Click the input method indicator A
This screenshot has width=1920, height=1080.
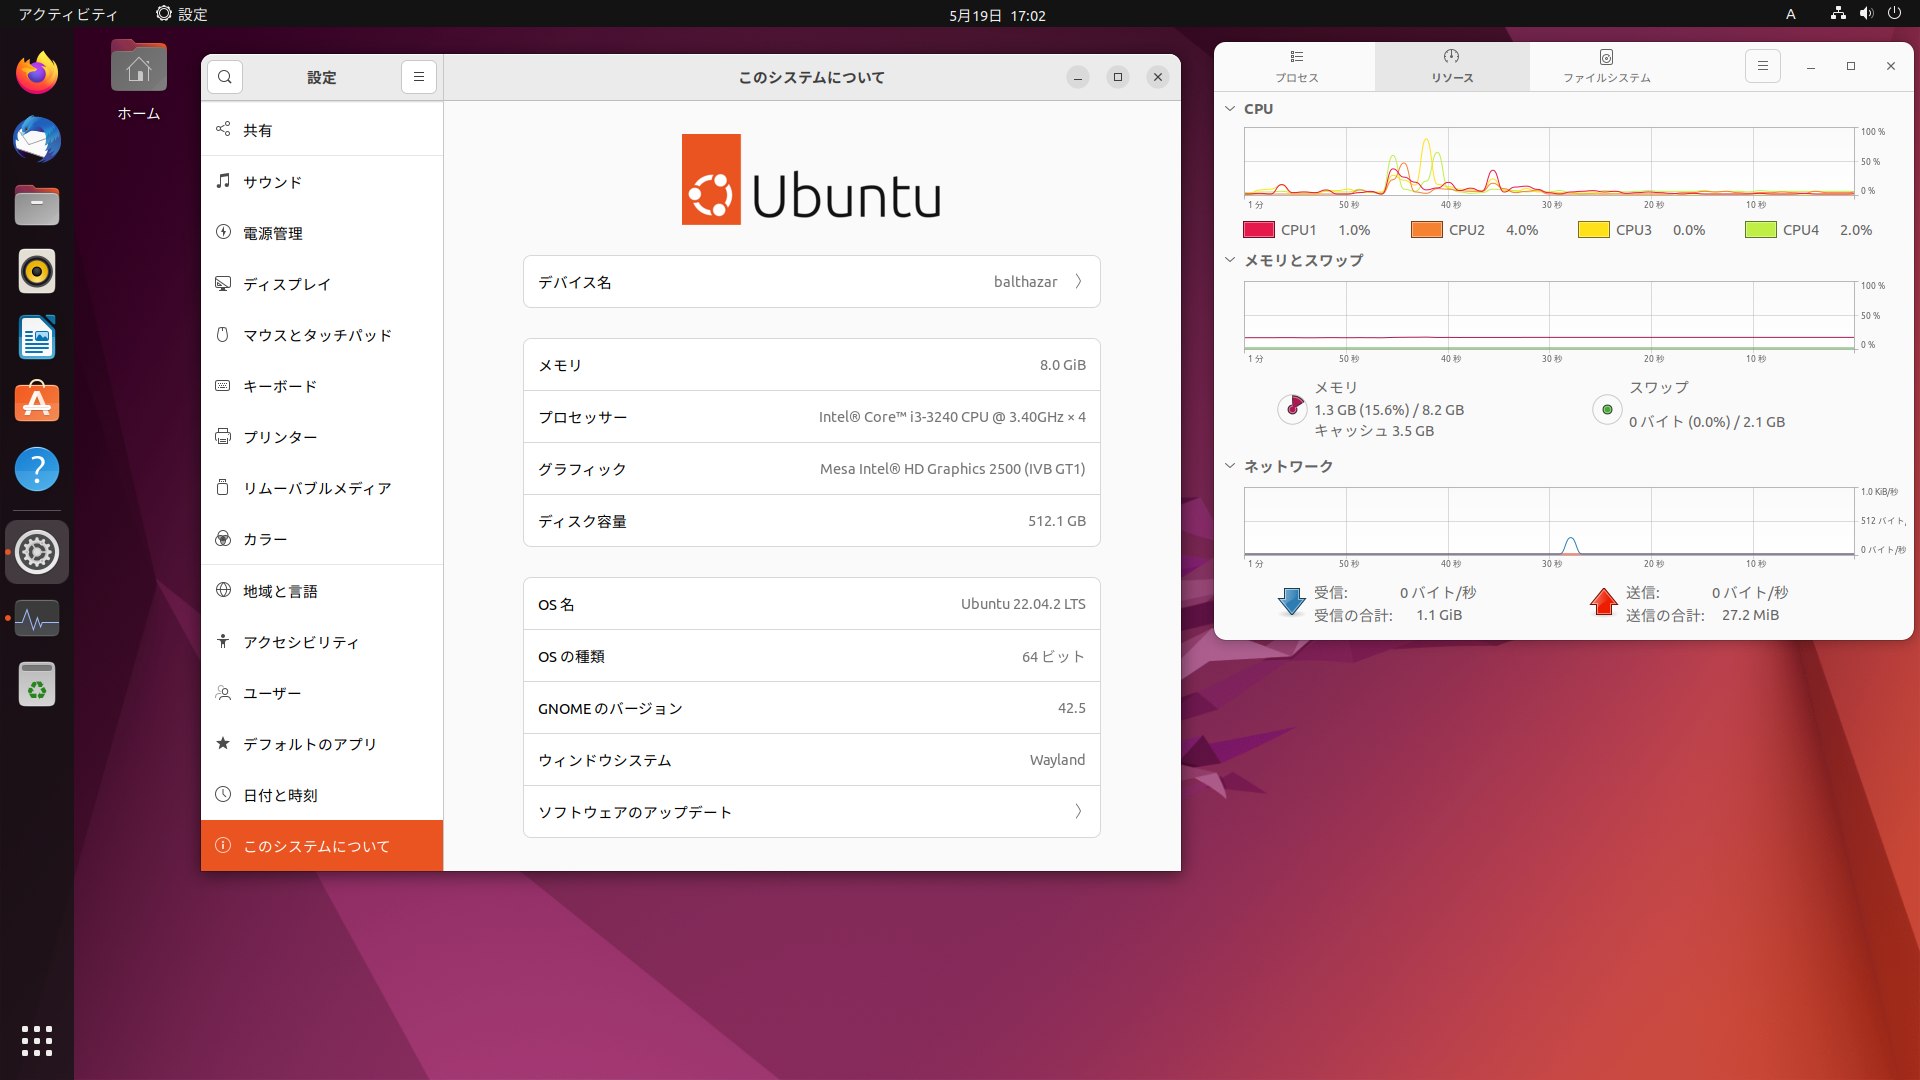click(x=1791, y=14)
